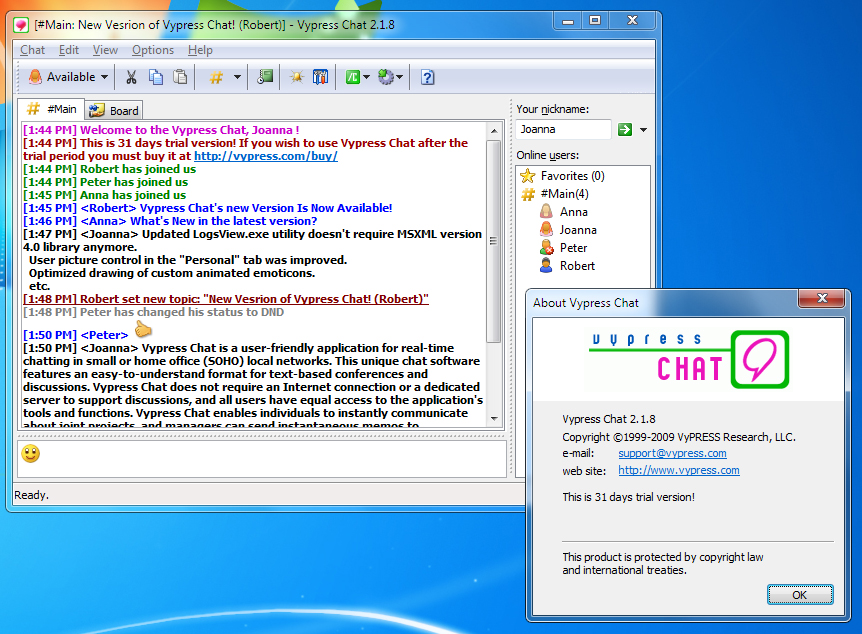Viewport: 862px width, 634px height.
Task: Click the green arrow beside the nickname field
Action: pos(625,130)
